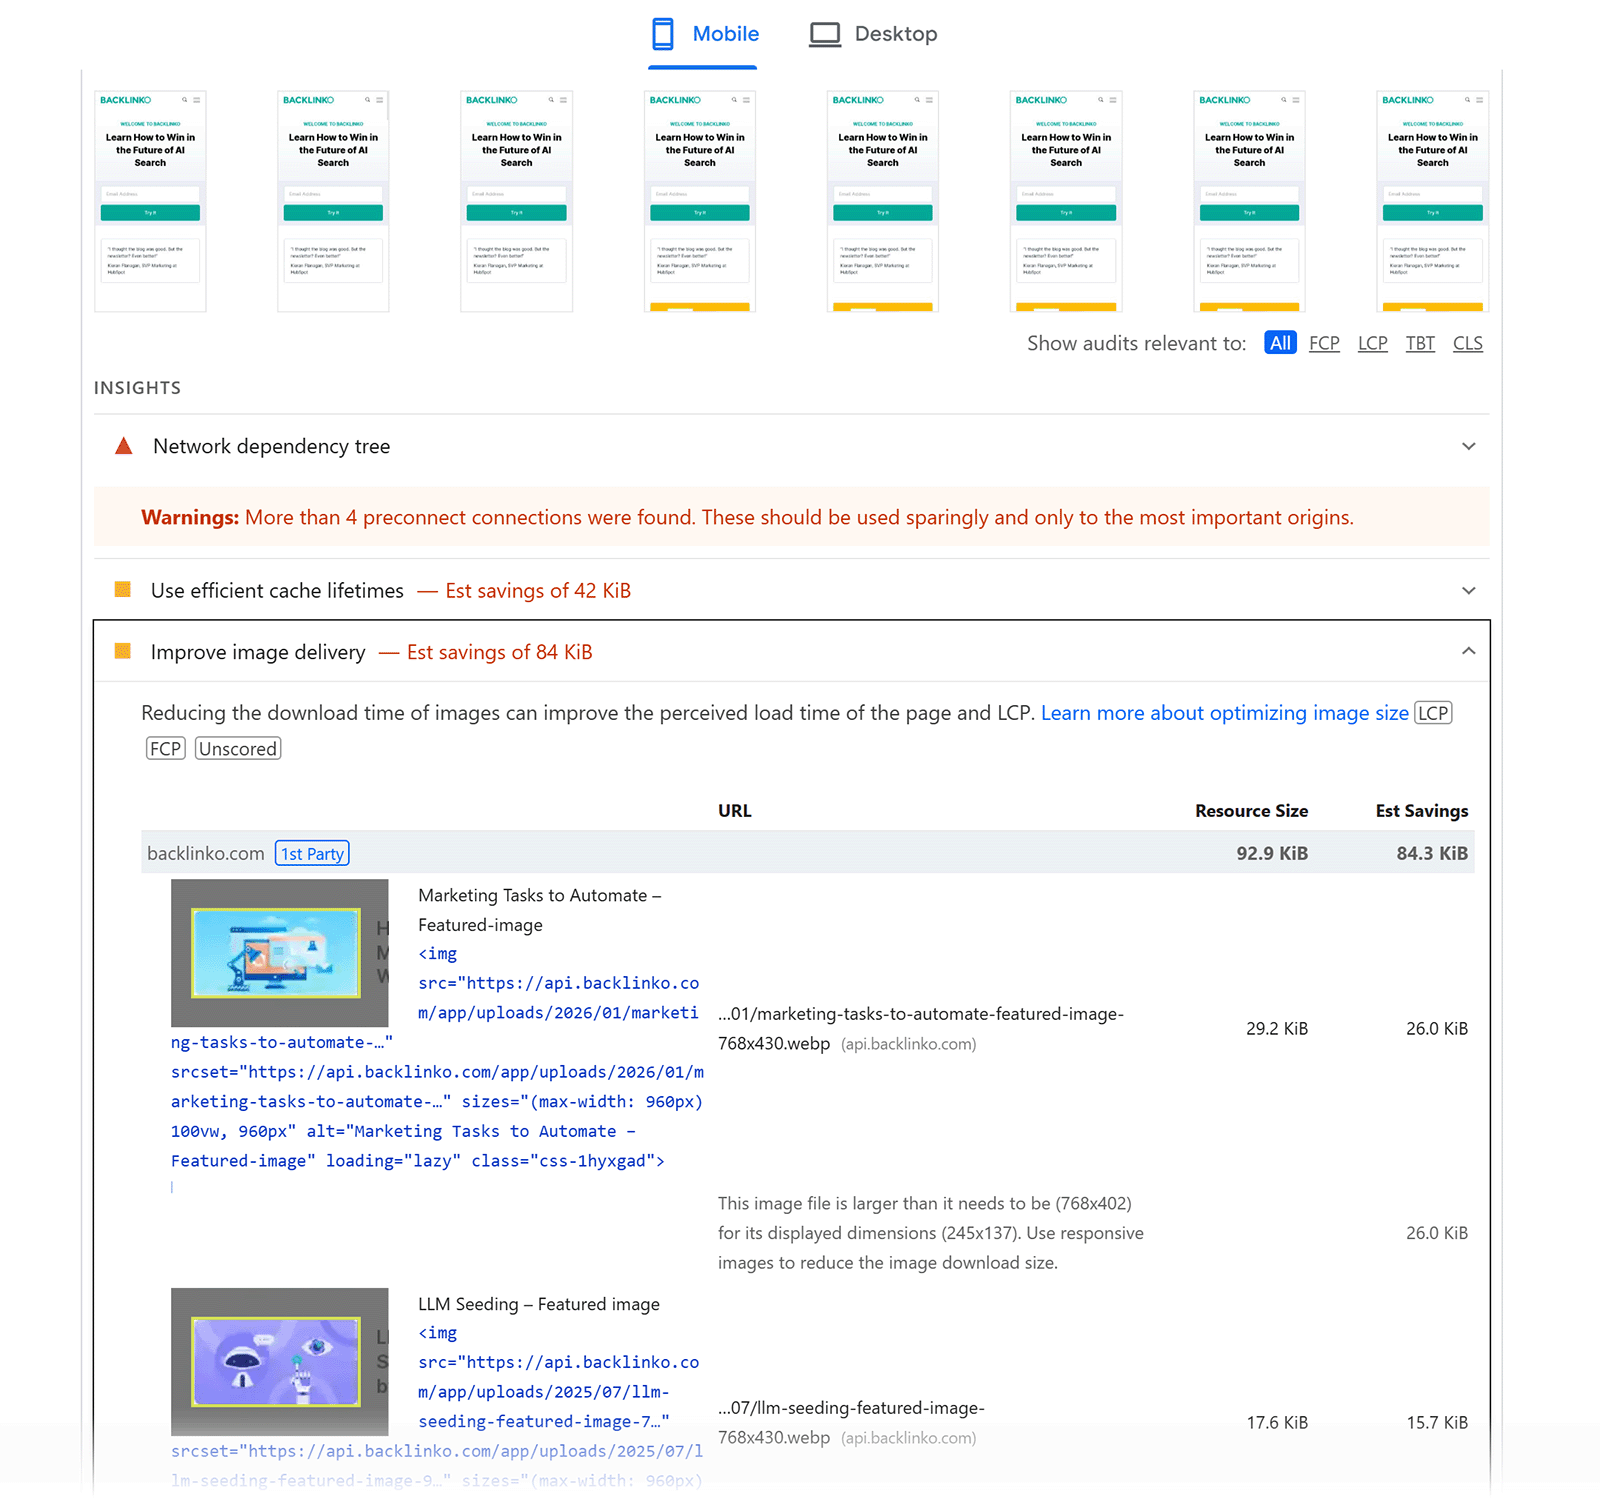Viewport: 1600px width, 1502px height.
Task: Toggle the CLS audit filter
Action: (1467, 343)
